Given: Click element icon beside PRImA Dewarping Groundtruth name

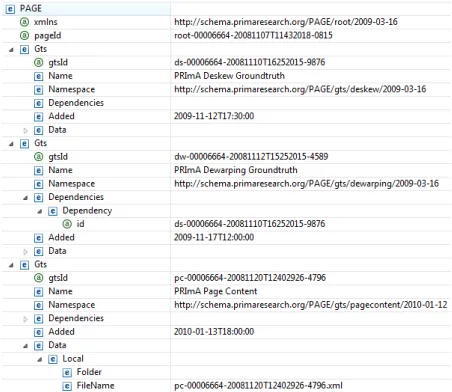Looking at the screenshot, I should (39, 171).
